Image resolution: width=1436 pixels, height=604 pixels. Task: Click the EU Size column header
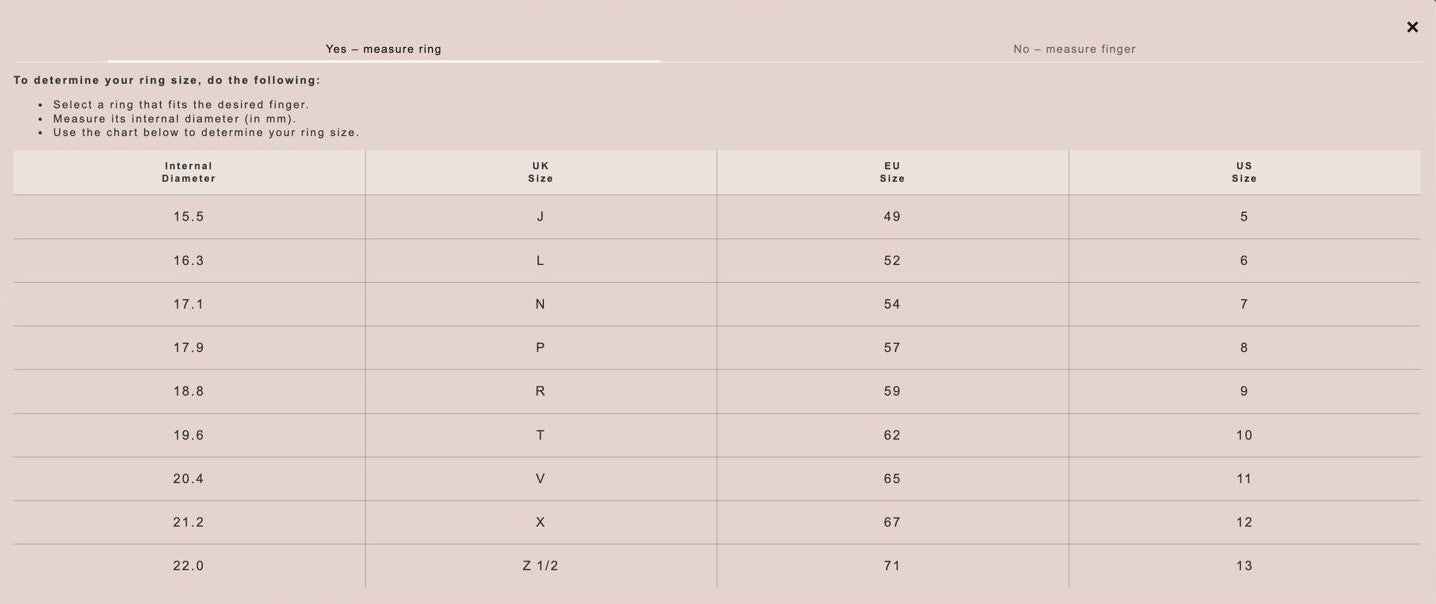[x=893, y=172]
